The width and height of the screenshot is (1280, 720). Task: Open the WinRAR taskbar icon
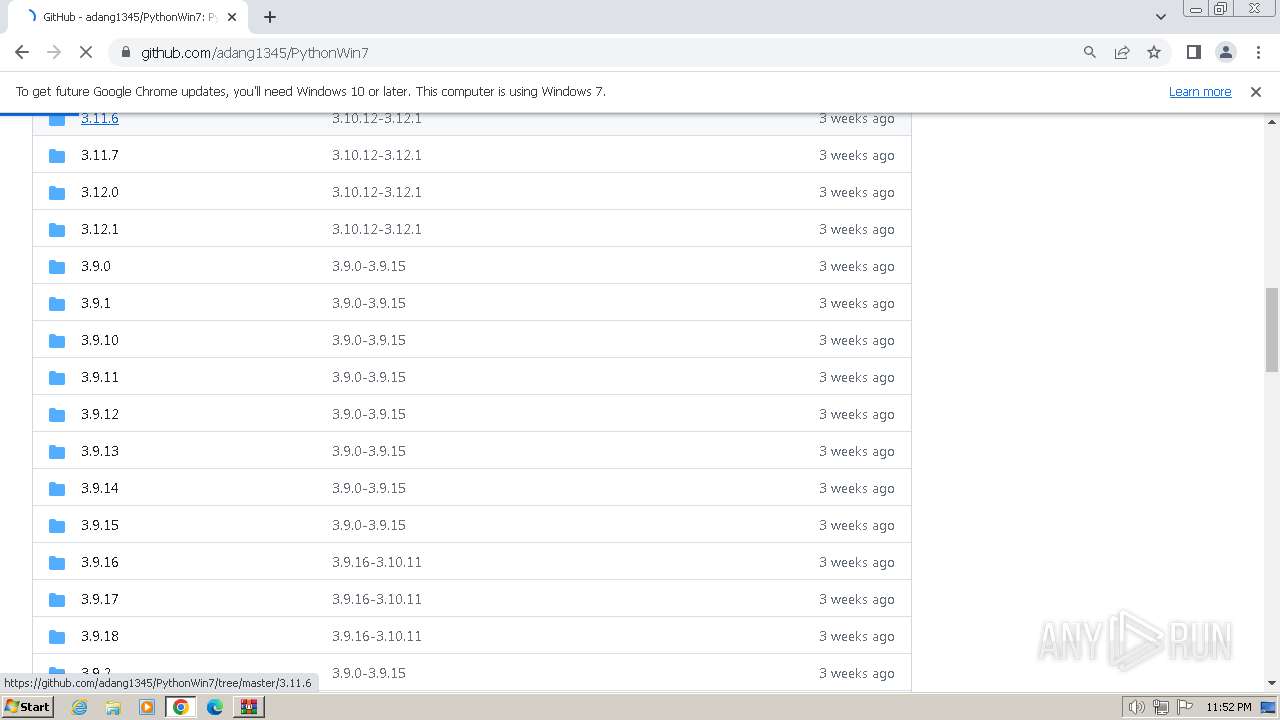coord(249,707)
